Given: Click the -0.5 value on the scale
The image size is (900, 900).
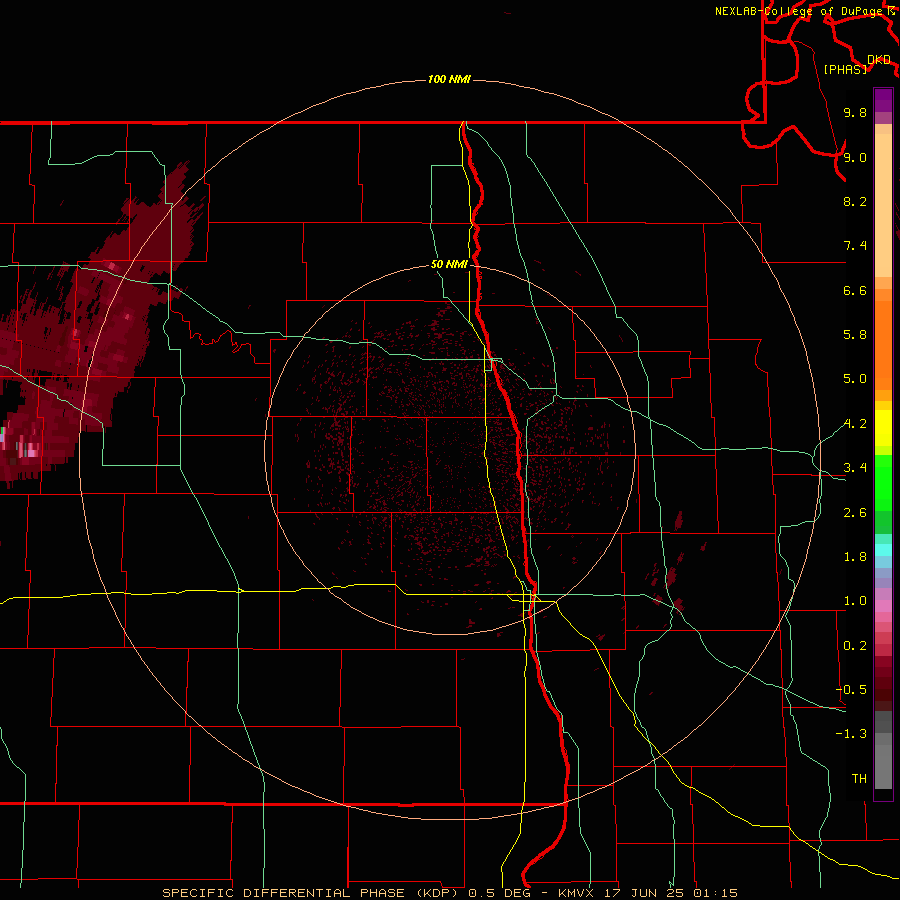Looking at the screenshot, I should [x=851, y=690].
